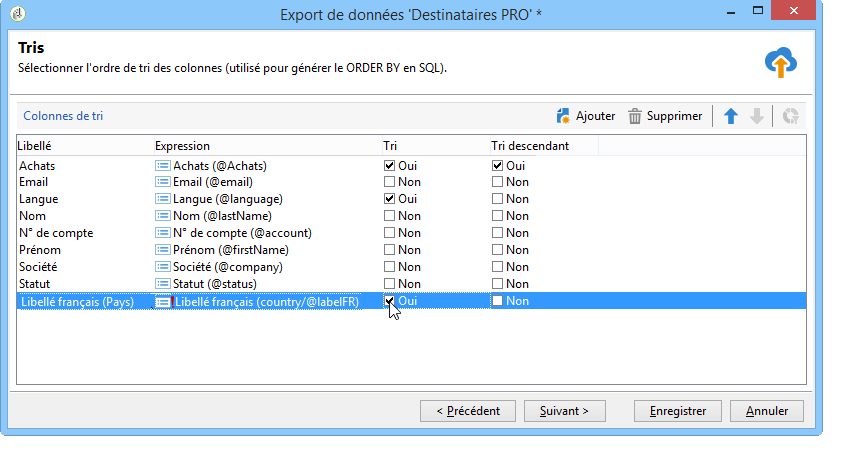The height and width of the screenshot is (466, 850).
Task: Click the greyed refresh icon in toolbar
Action: coord(790,116)
